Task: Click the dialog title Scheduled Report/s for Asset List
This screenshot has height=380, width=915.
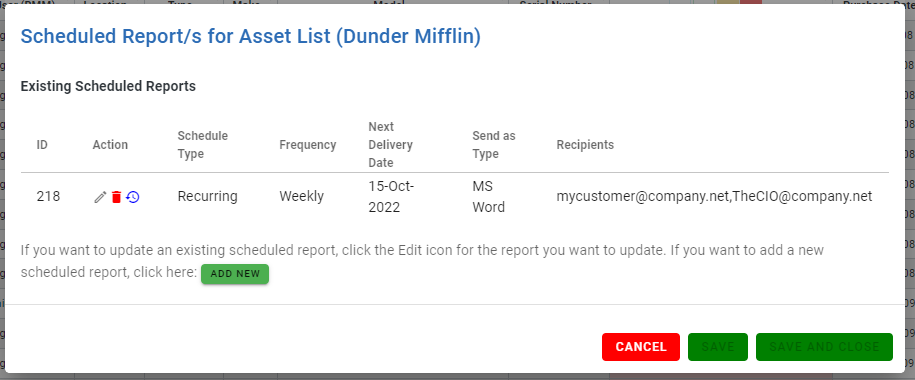Action: (x=250, y=36)
